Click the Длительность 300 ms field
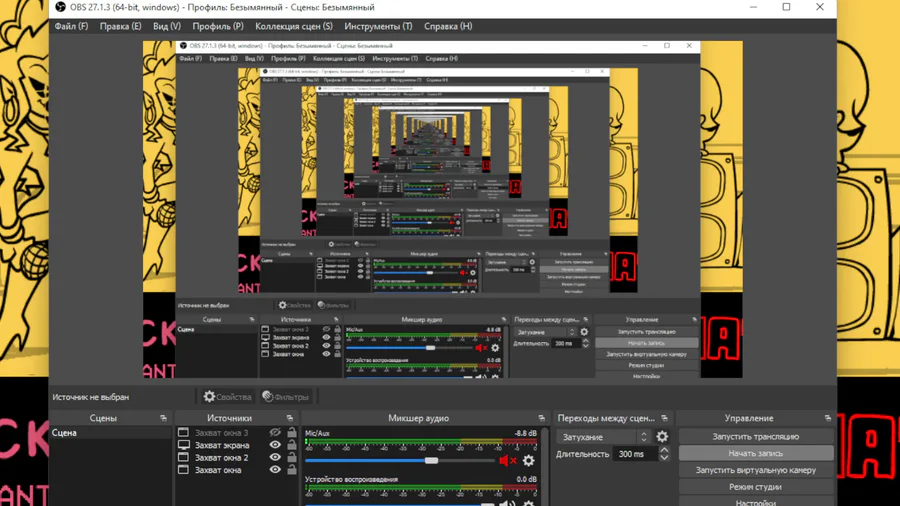 tap(636, 454)
